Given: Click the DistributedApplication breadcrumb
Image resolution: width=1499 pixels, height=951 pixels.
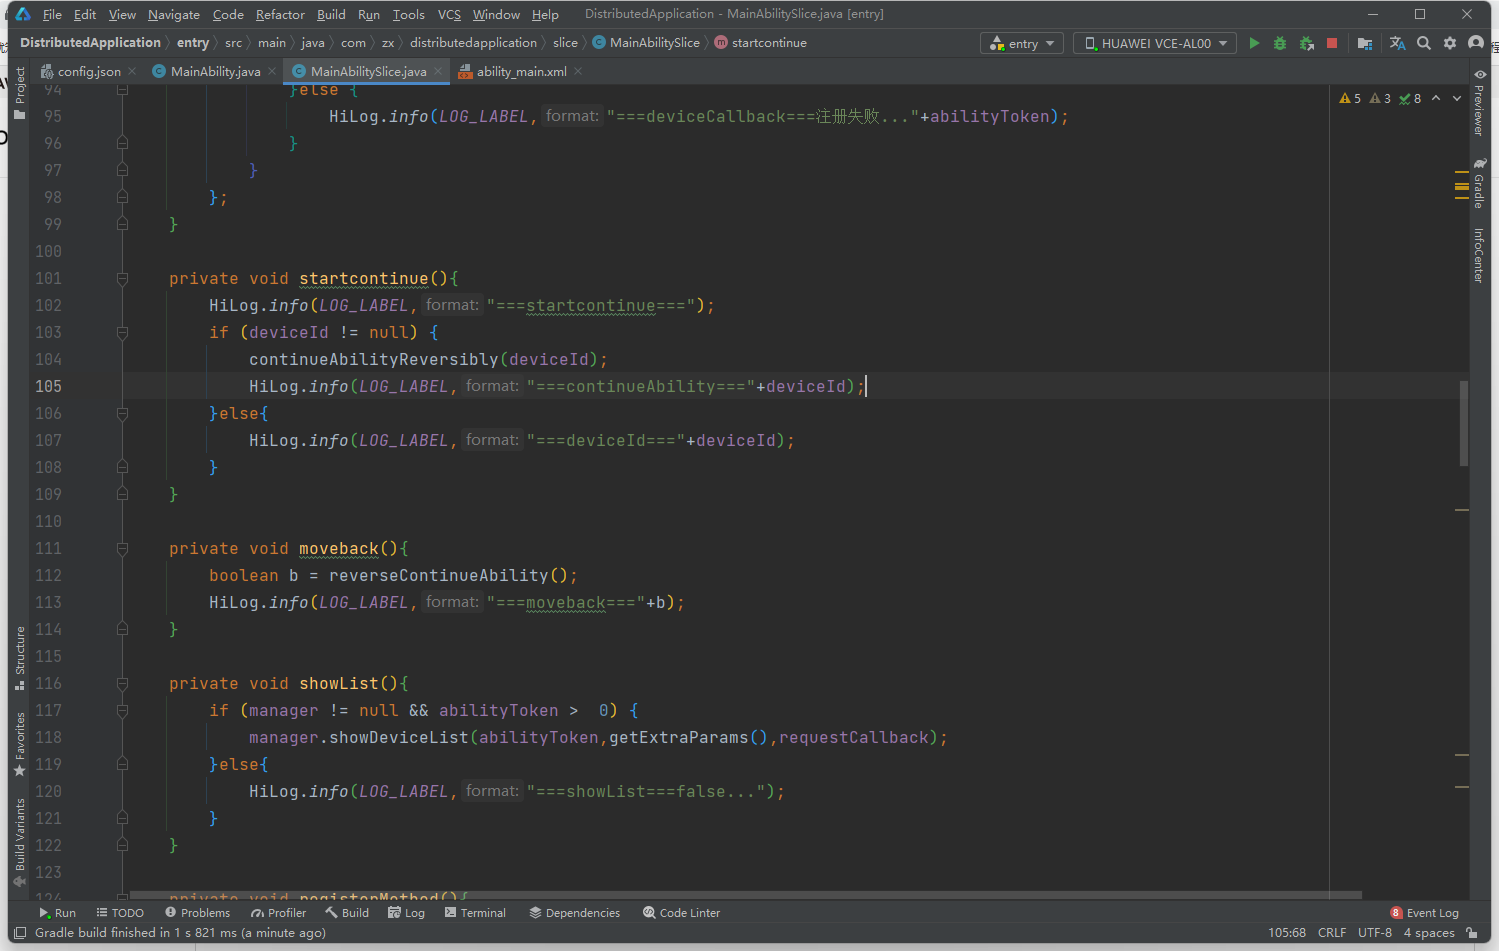Looking at the screenshot, I should point(90,43).
